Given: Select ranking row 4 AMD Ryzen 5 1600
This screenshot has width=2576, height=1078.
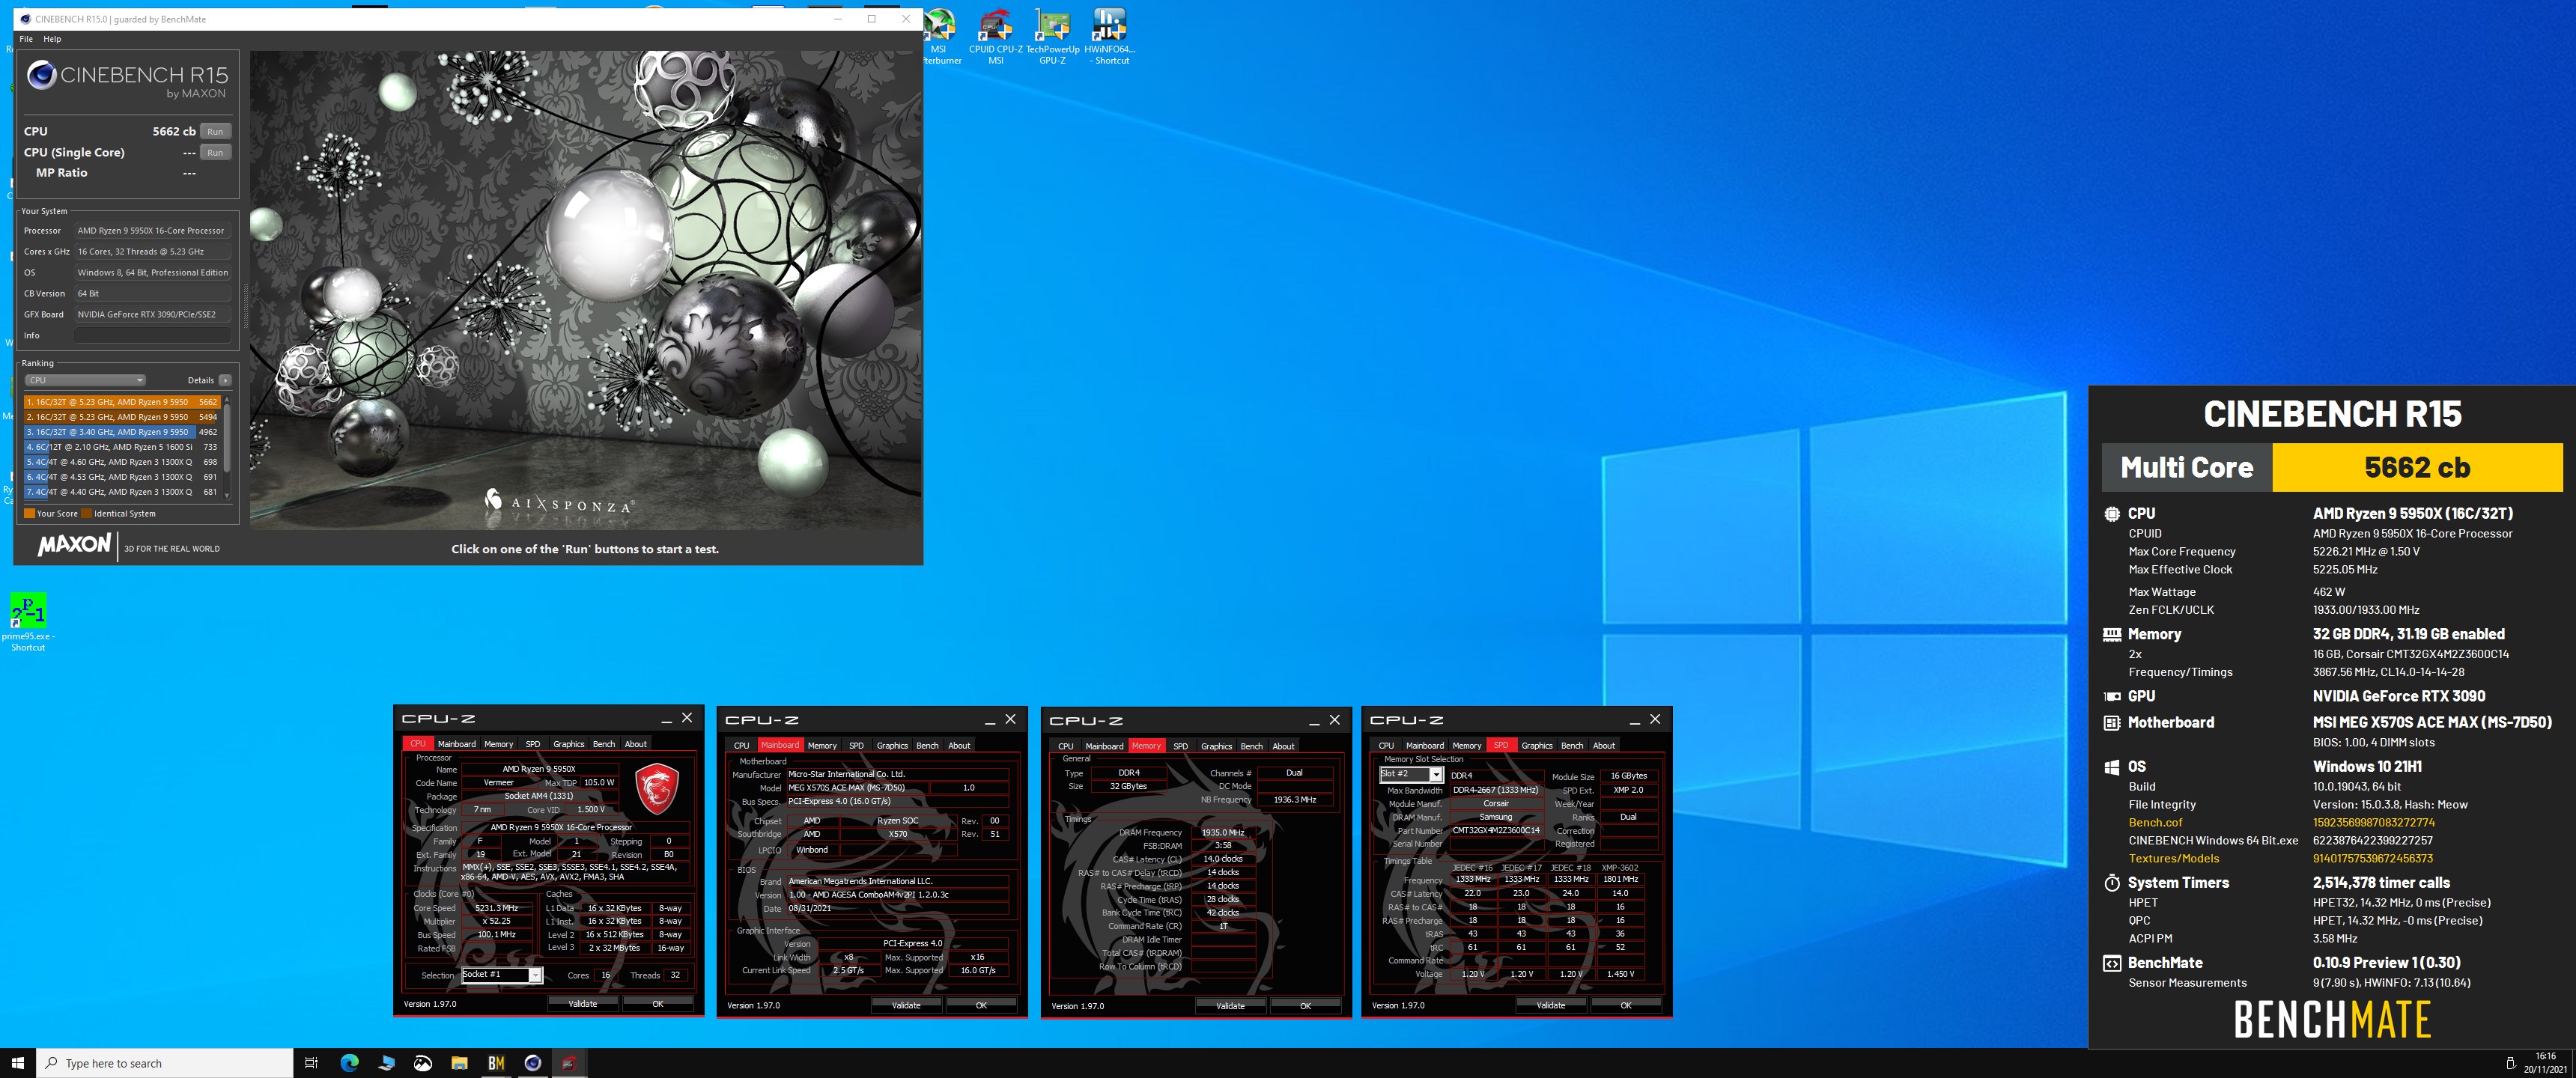Looking at the screenshot, I should tap(122, 447).
